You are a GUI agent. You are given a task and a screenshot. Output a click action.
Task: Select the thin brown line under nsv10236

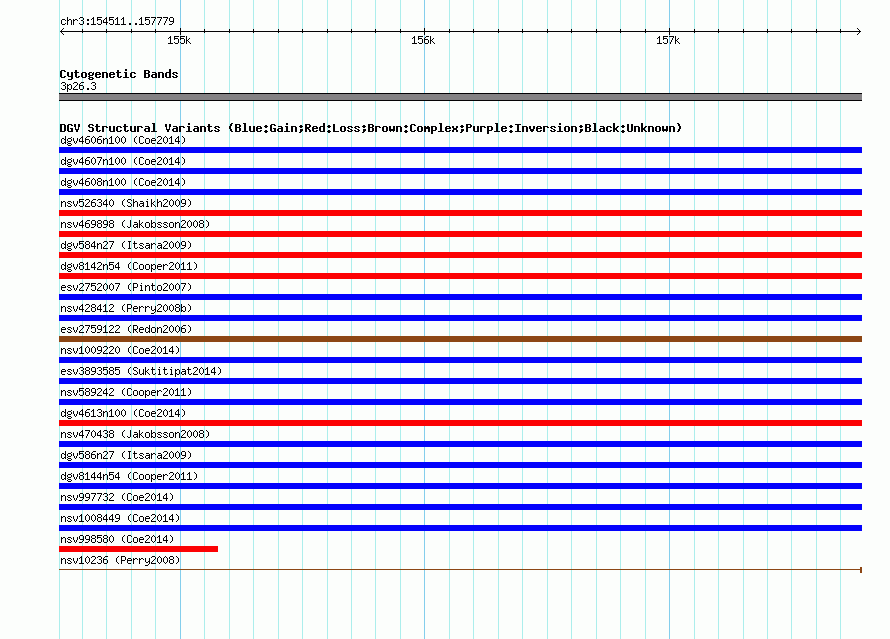point(460,570)
